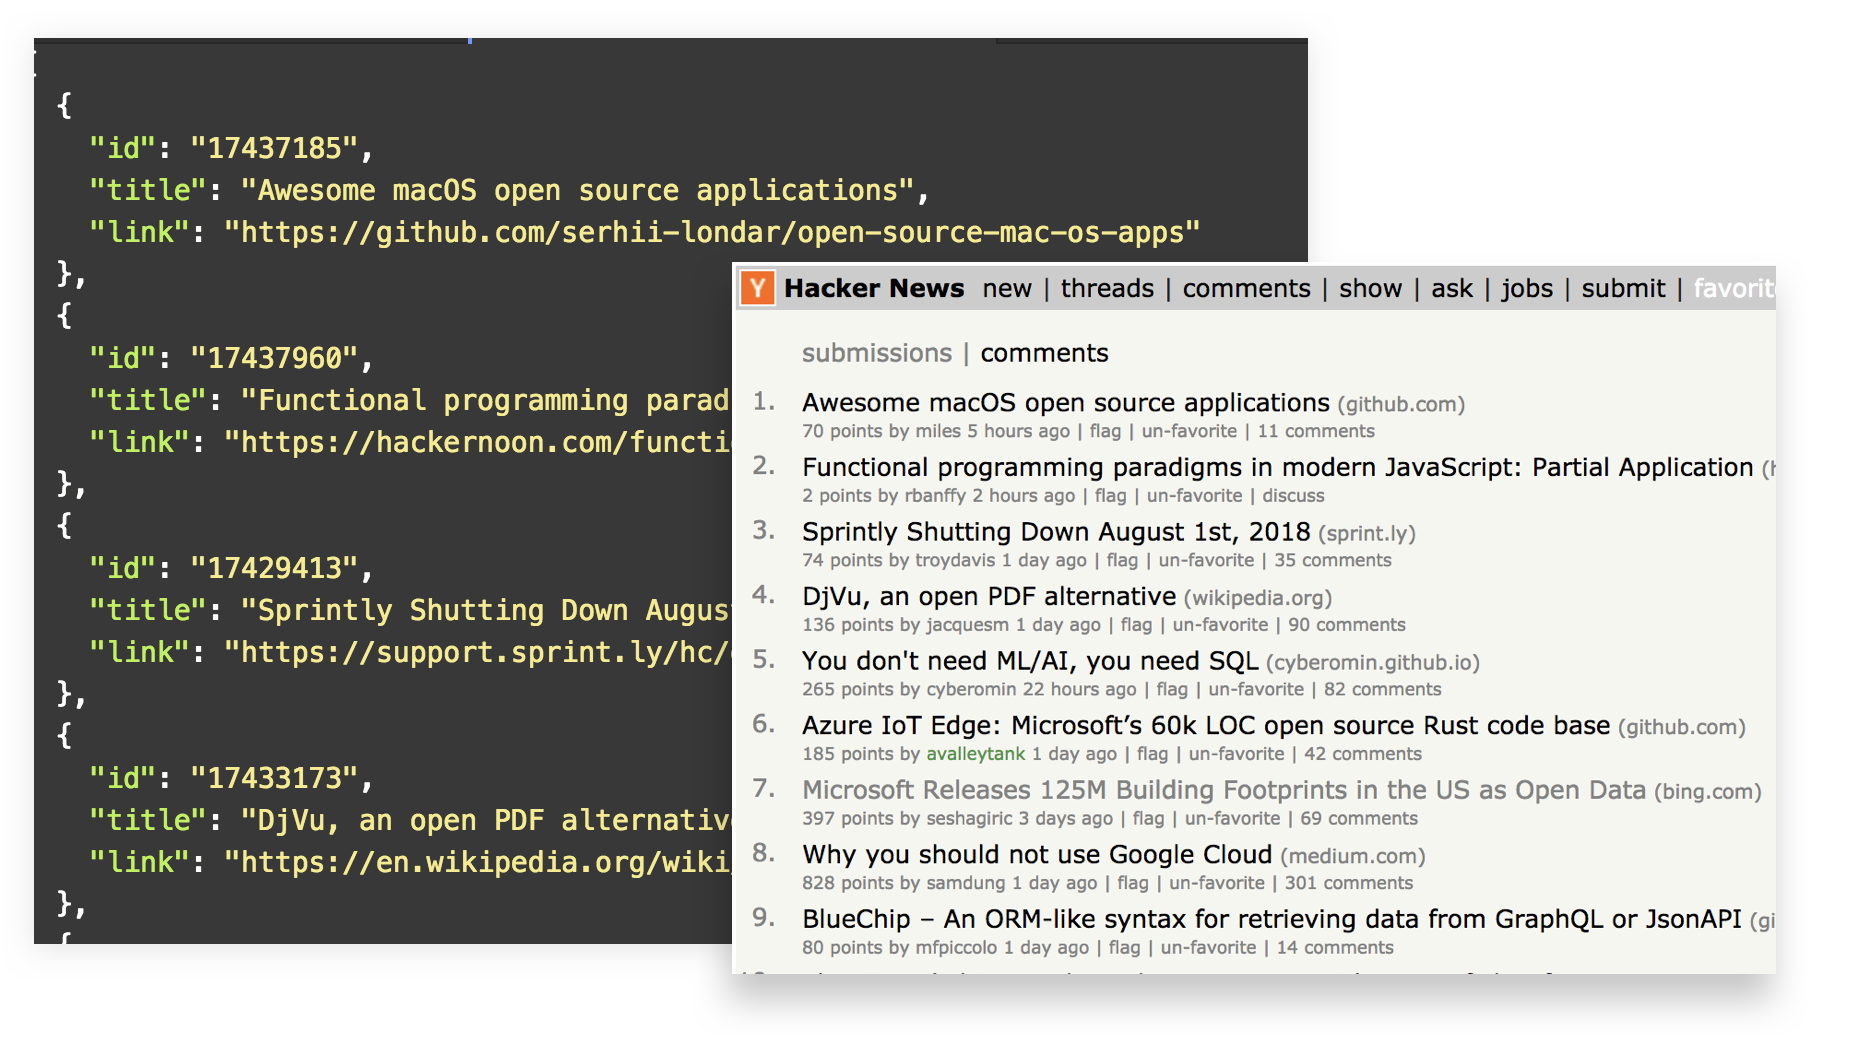Image resolution: width=1850 pixels, height=1046 pixels.
Task: Open the Hacker News home link
Action: point(874,289)
